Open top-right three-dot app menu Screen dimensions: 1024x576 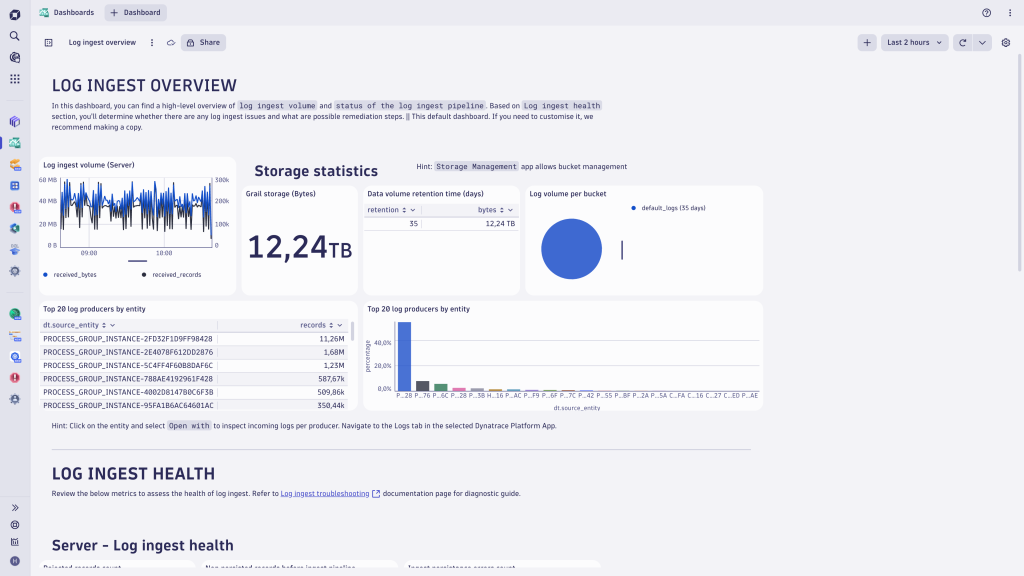(x=1010, y=12)
